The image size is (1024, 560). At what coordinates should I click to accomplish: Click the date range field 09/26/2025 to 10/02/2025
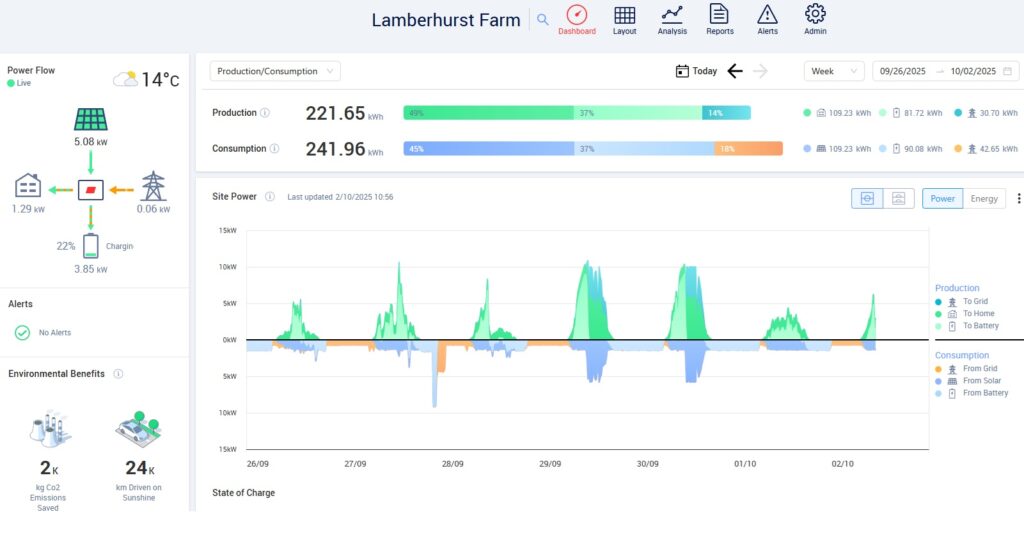pos(945,71)
